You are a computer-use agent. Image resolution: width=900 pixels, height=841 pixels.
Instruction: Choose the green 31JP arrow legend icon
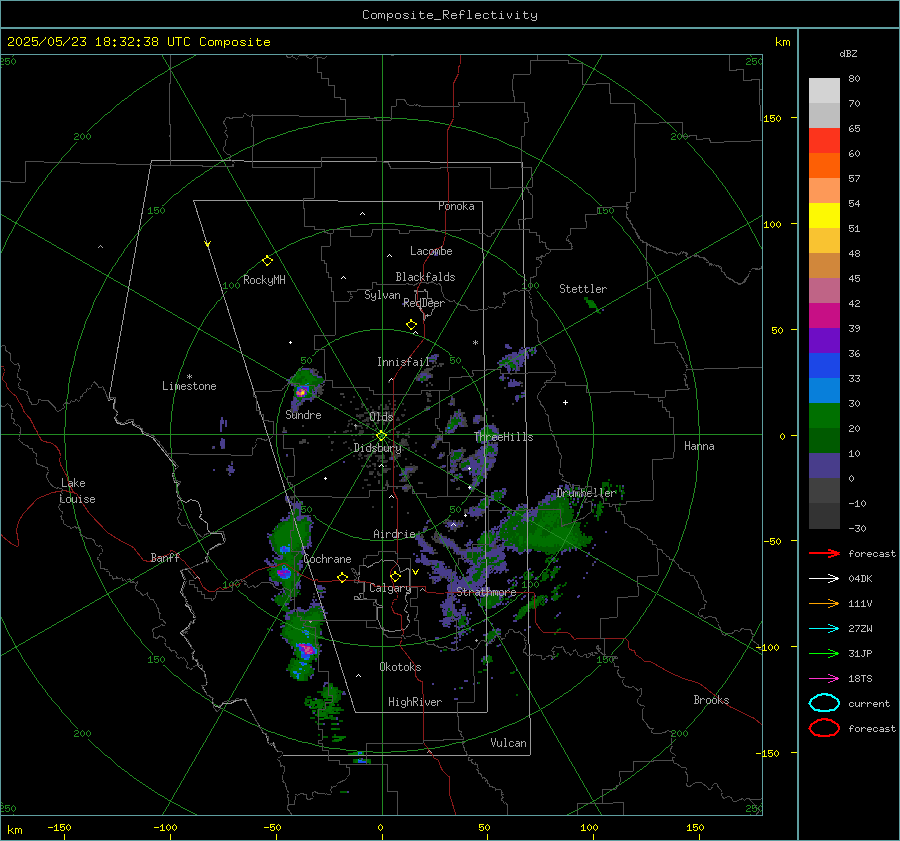[824, 653]
